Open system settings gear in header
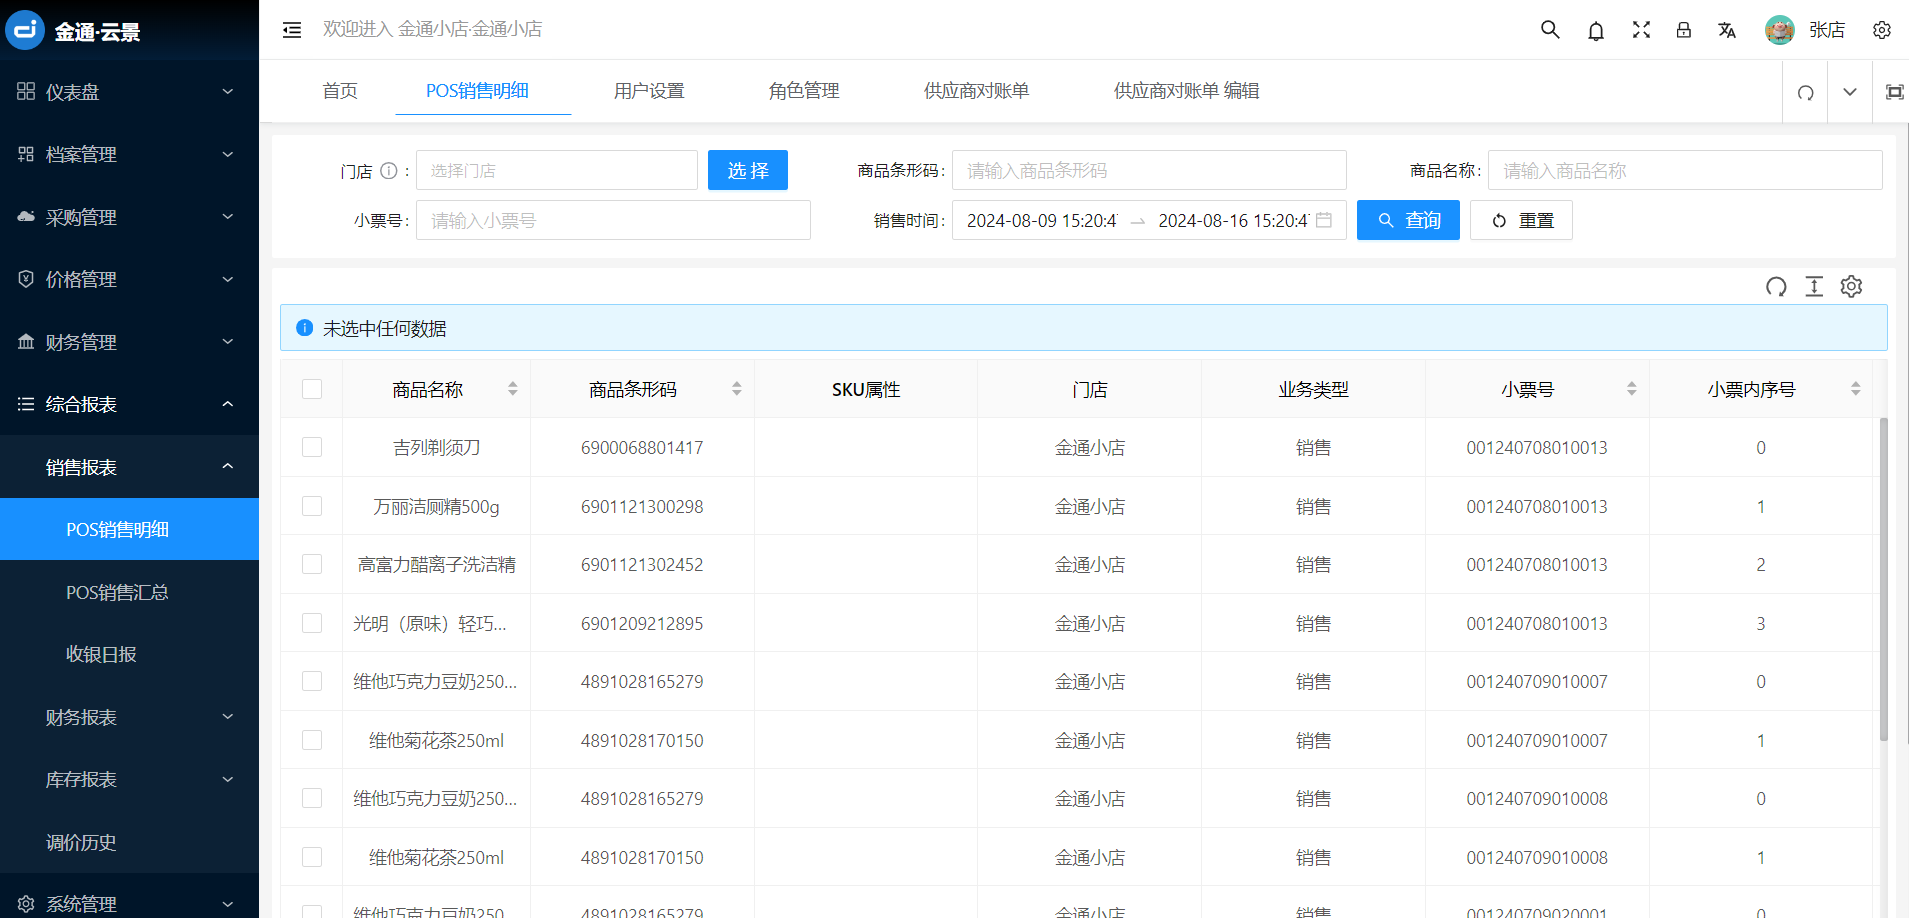The height and width of the screenshot is (918, 1909). (1882, 30)
